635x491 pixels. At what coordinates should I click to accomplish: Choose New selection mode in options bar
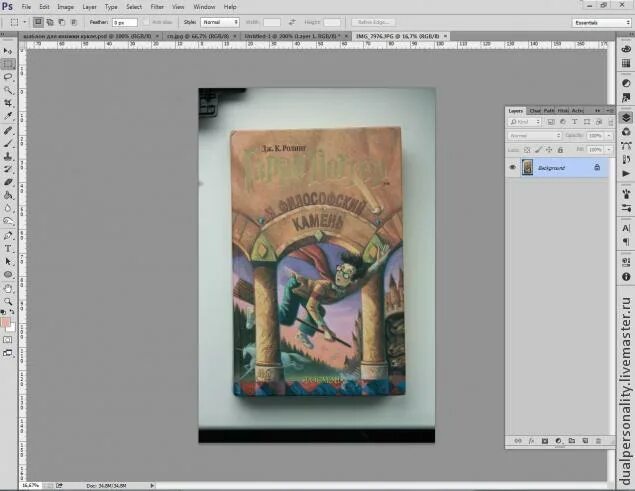[38, 22]
